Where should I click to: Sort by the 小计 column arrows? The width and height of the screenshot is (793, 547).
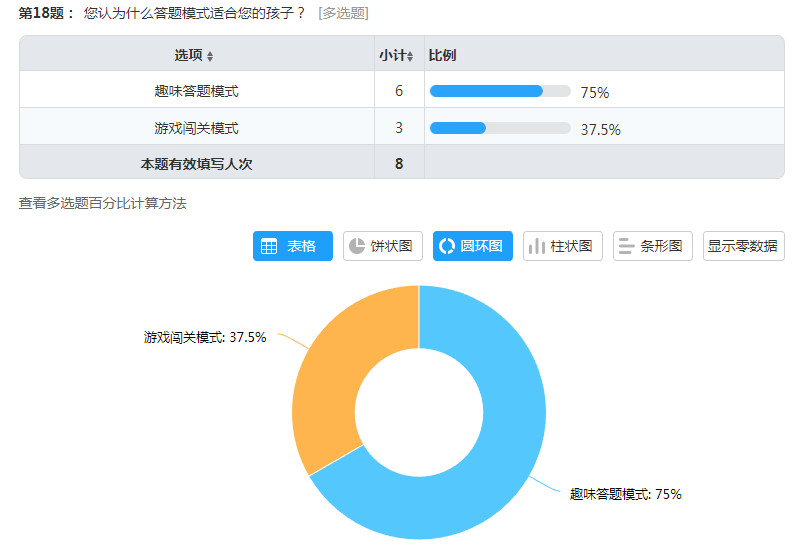410,56
